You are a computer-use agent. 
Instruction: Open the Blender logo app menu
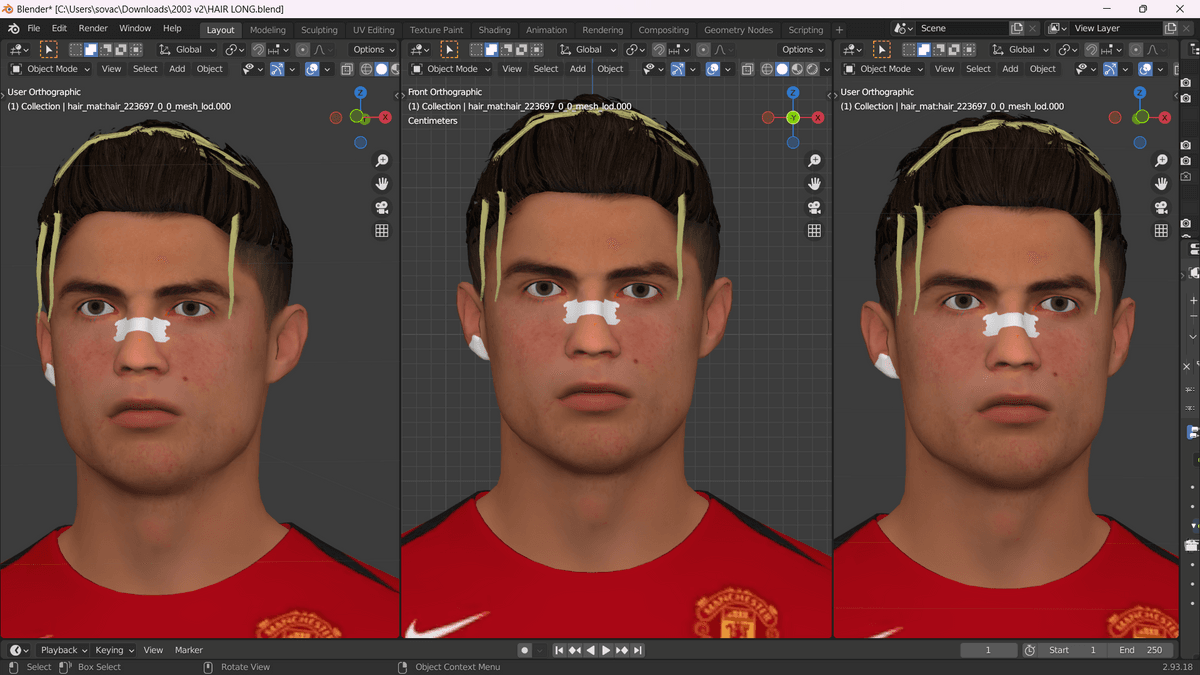click(12, 29)
